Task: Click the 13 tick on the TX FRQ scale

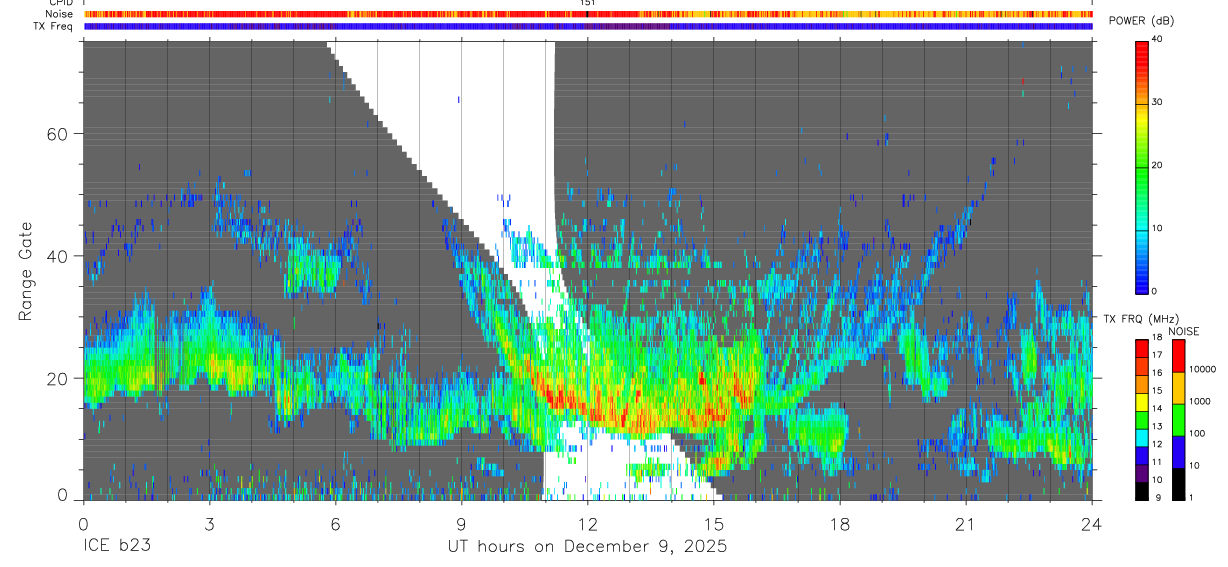Action: point(1157,426)
